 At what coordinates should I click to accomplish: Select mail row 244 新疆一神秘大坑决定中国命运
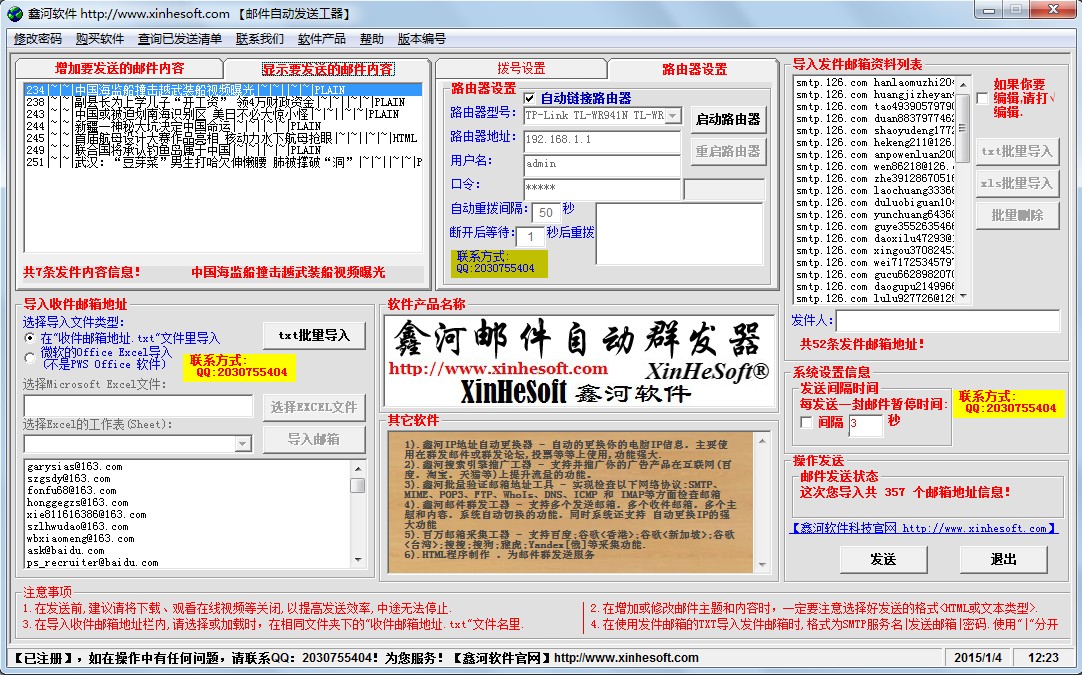[x=223, y=126]
